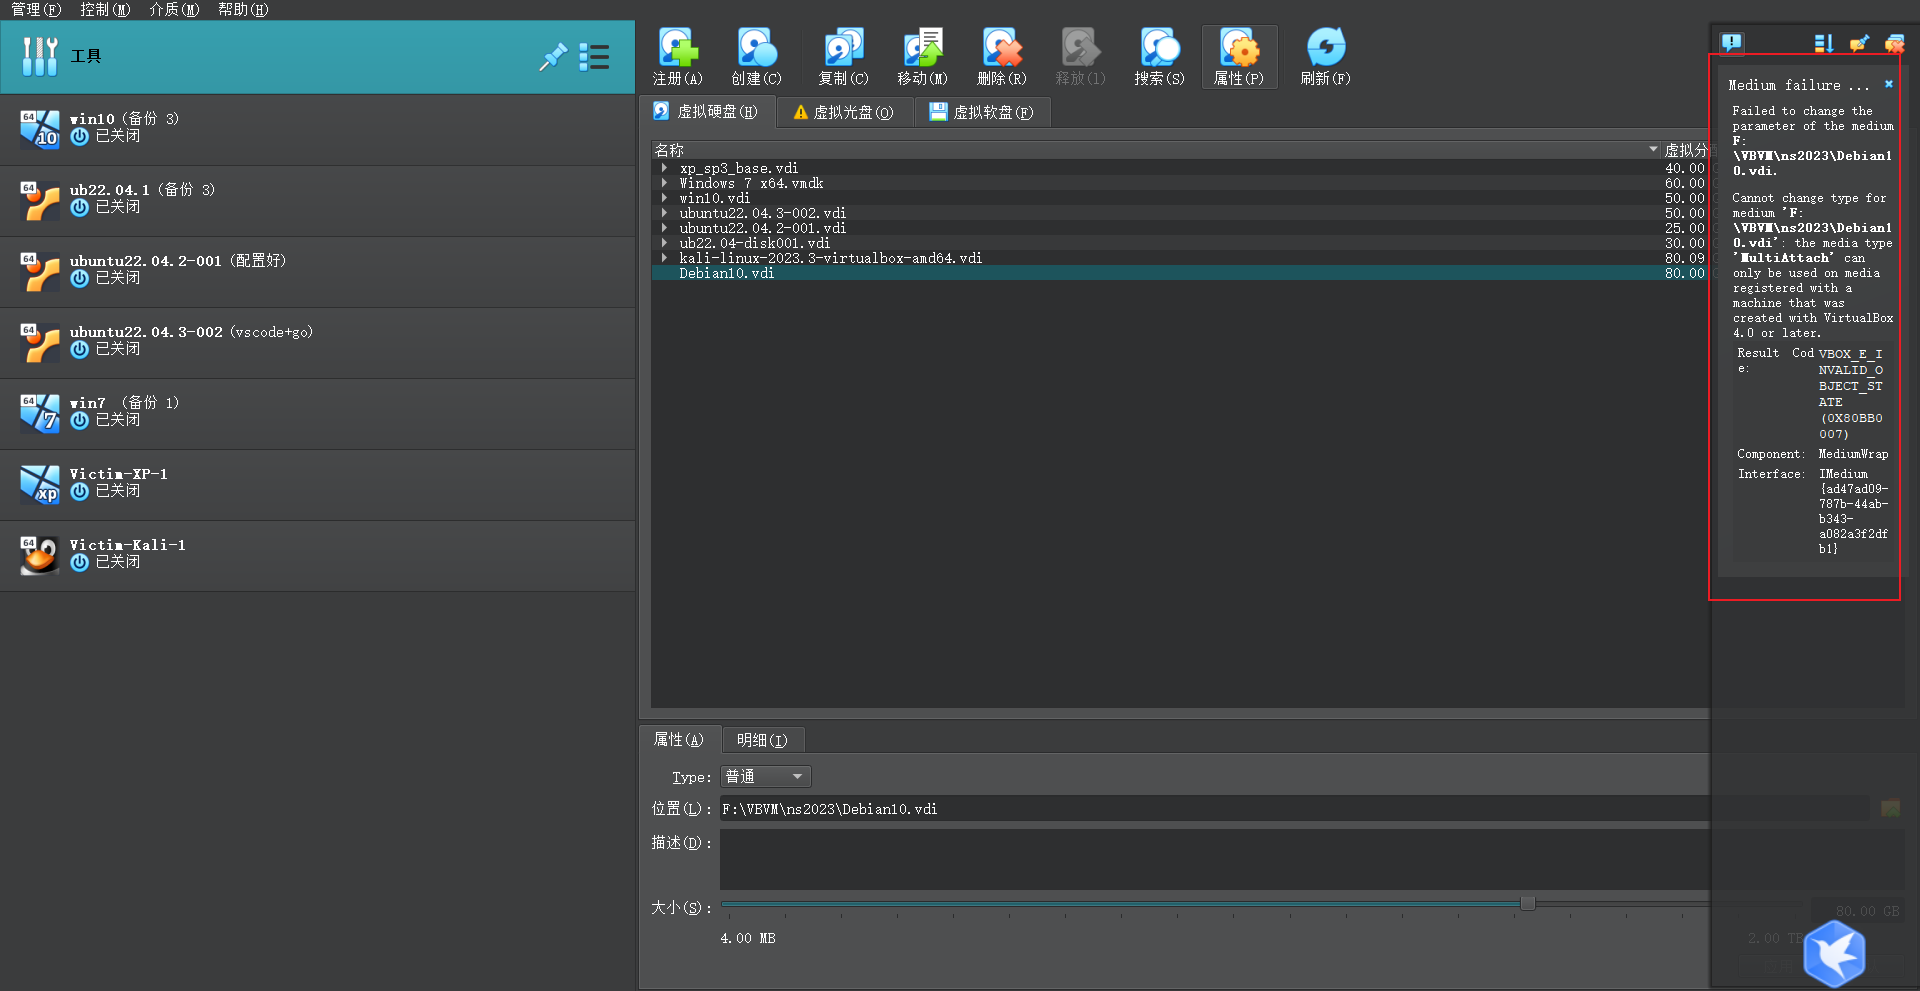Expand the xp_sp3_base.vdi tree row

tap(664, 168)
